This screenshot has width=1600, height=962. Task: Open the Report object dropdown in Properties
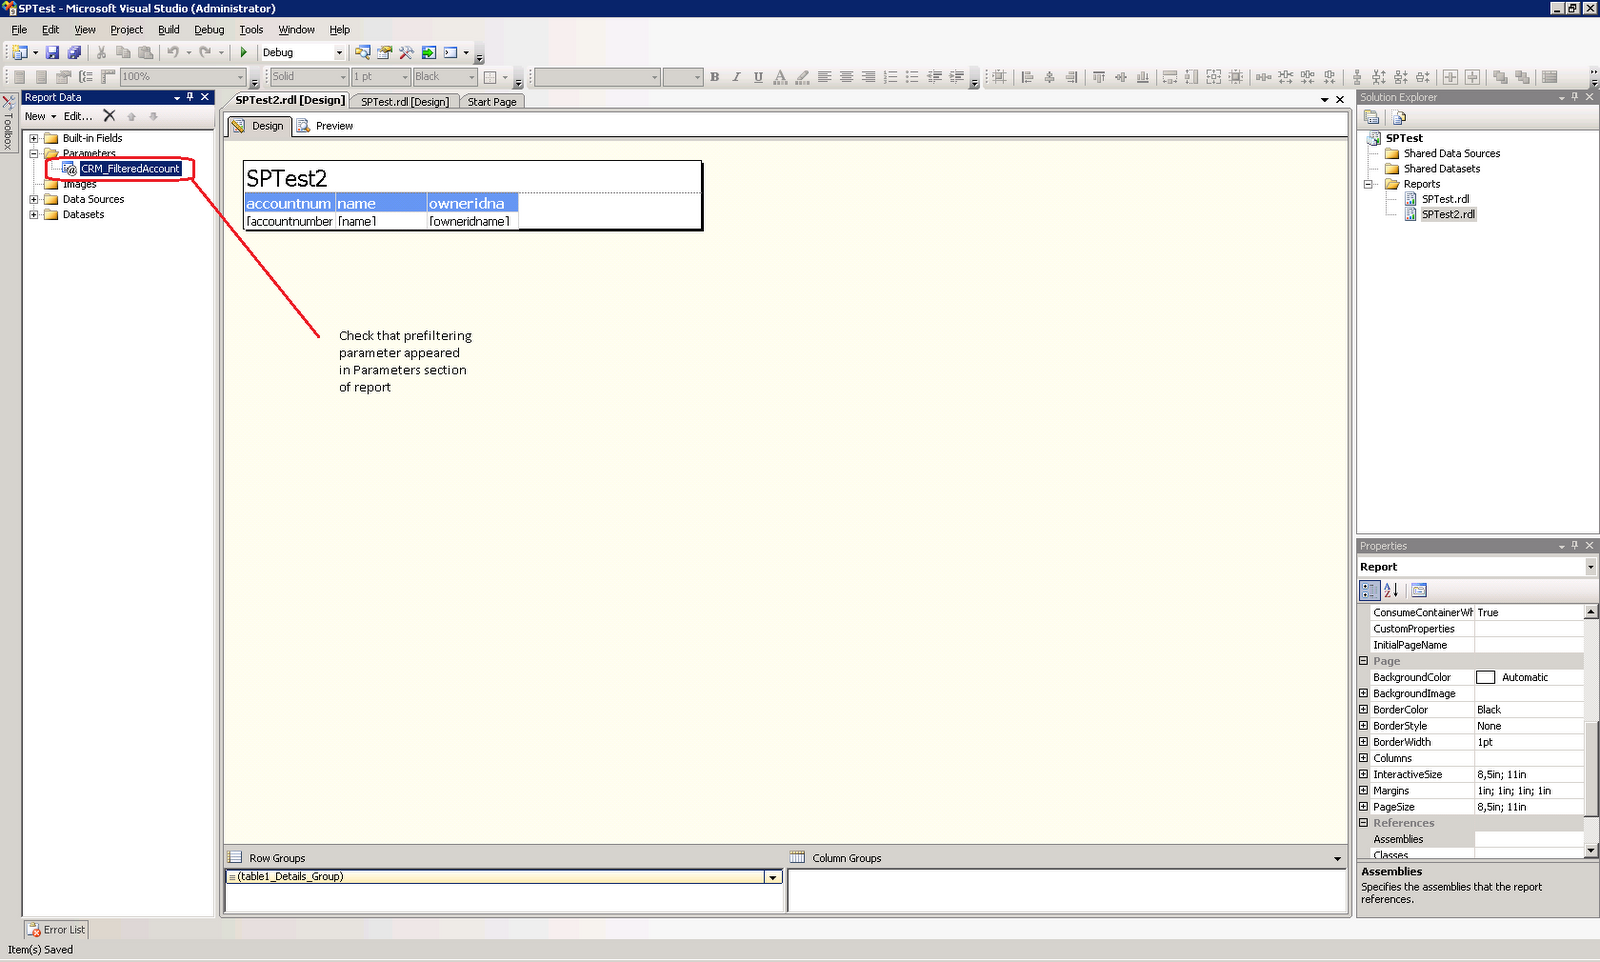[1590, 567]
